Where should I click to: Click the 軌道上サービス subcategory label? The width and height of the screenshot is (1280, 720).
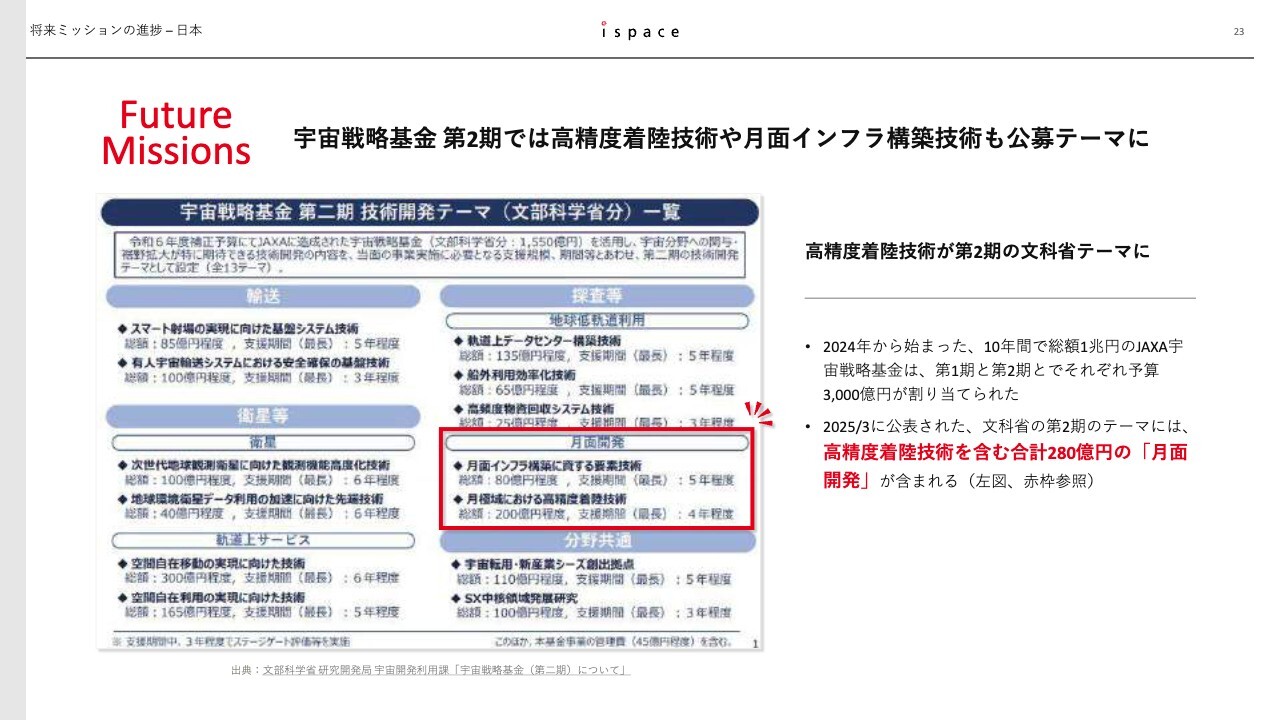coord(262,539)
